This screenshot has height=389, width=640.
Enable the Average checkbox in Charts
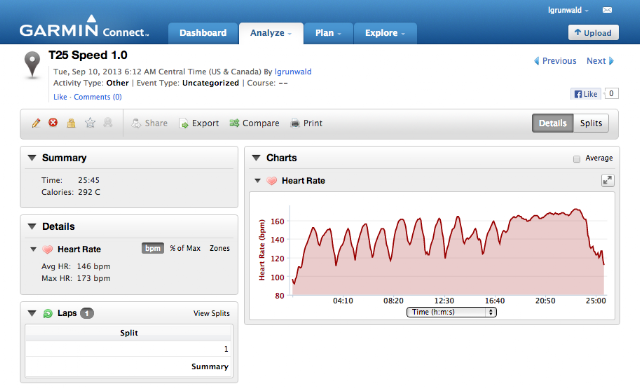pyautogui.click(x=576, y=159)
